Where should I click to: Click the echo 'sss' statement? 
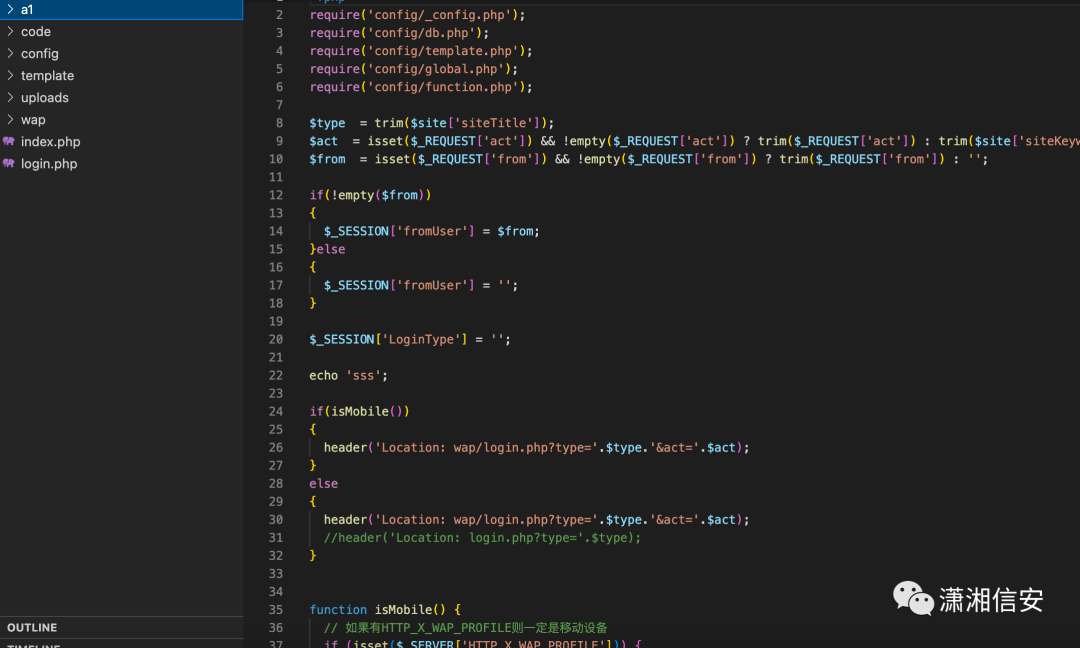tap(349, 375)
